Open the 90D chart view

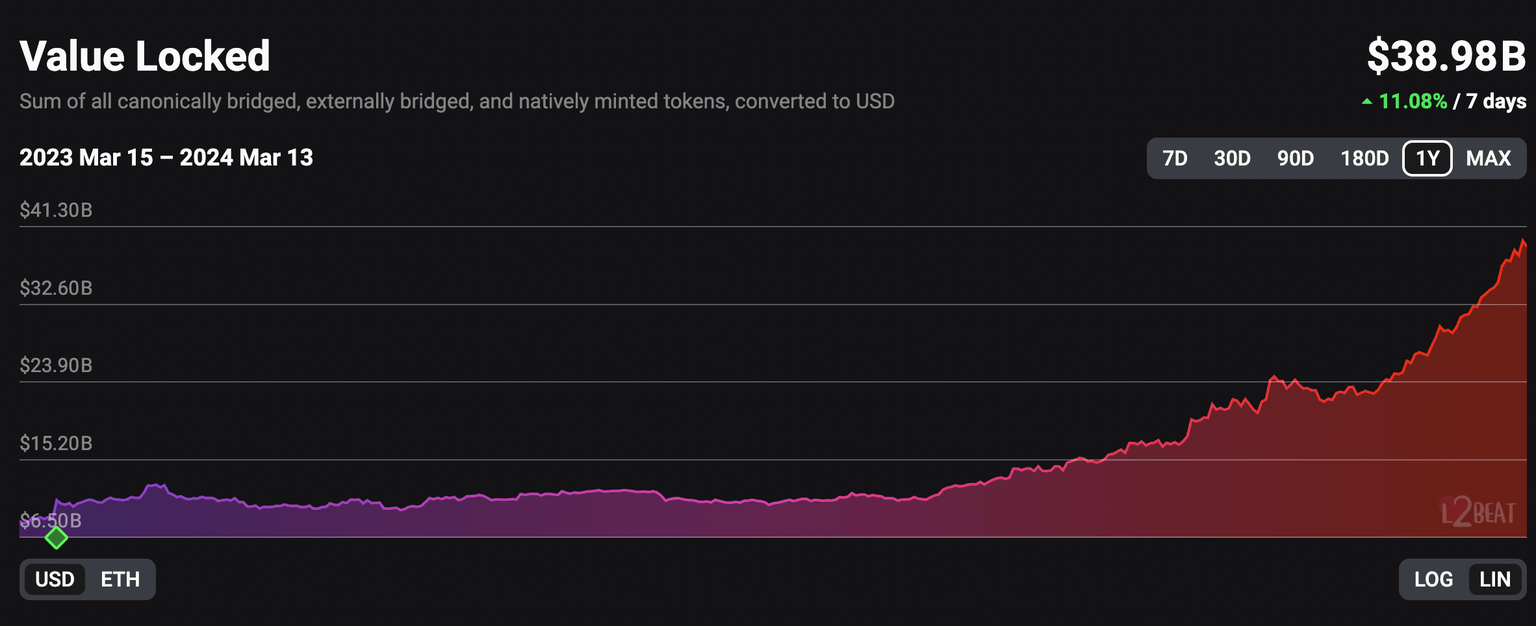click(x=1295, y=158)
